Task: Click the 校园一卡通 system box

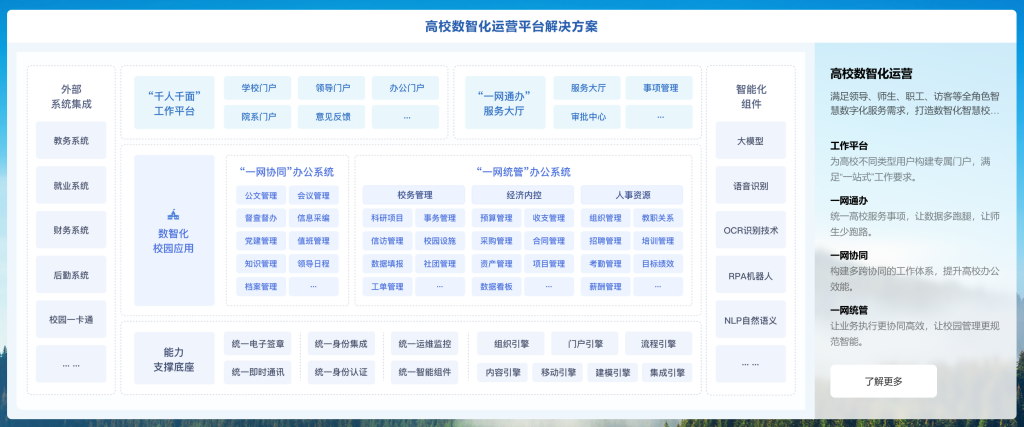Action: (x=71, y=319)
